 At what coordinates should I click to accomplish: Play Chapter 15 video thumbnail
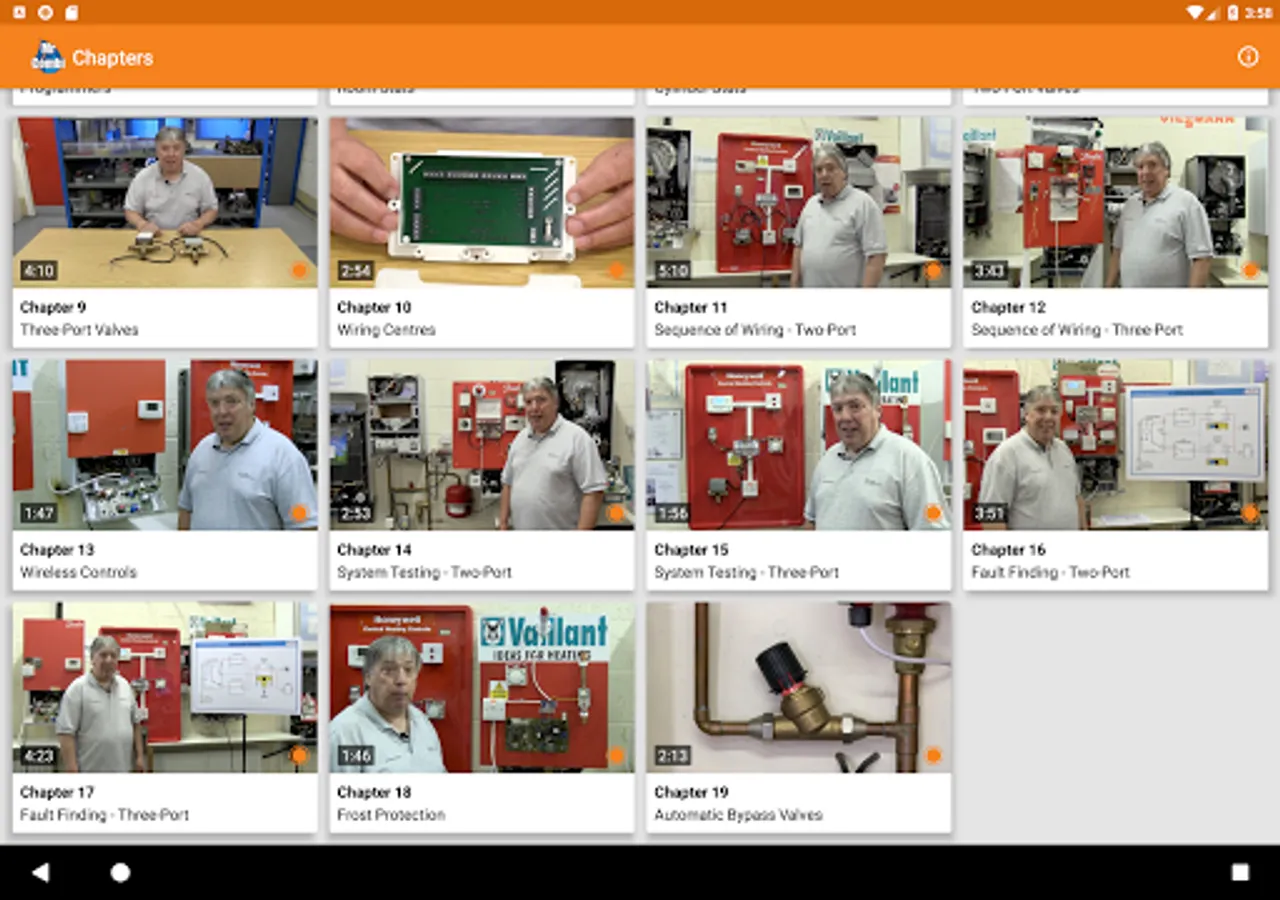[x=799, y=445]
